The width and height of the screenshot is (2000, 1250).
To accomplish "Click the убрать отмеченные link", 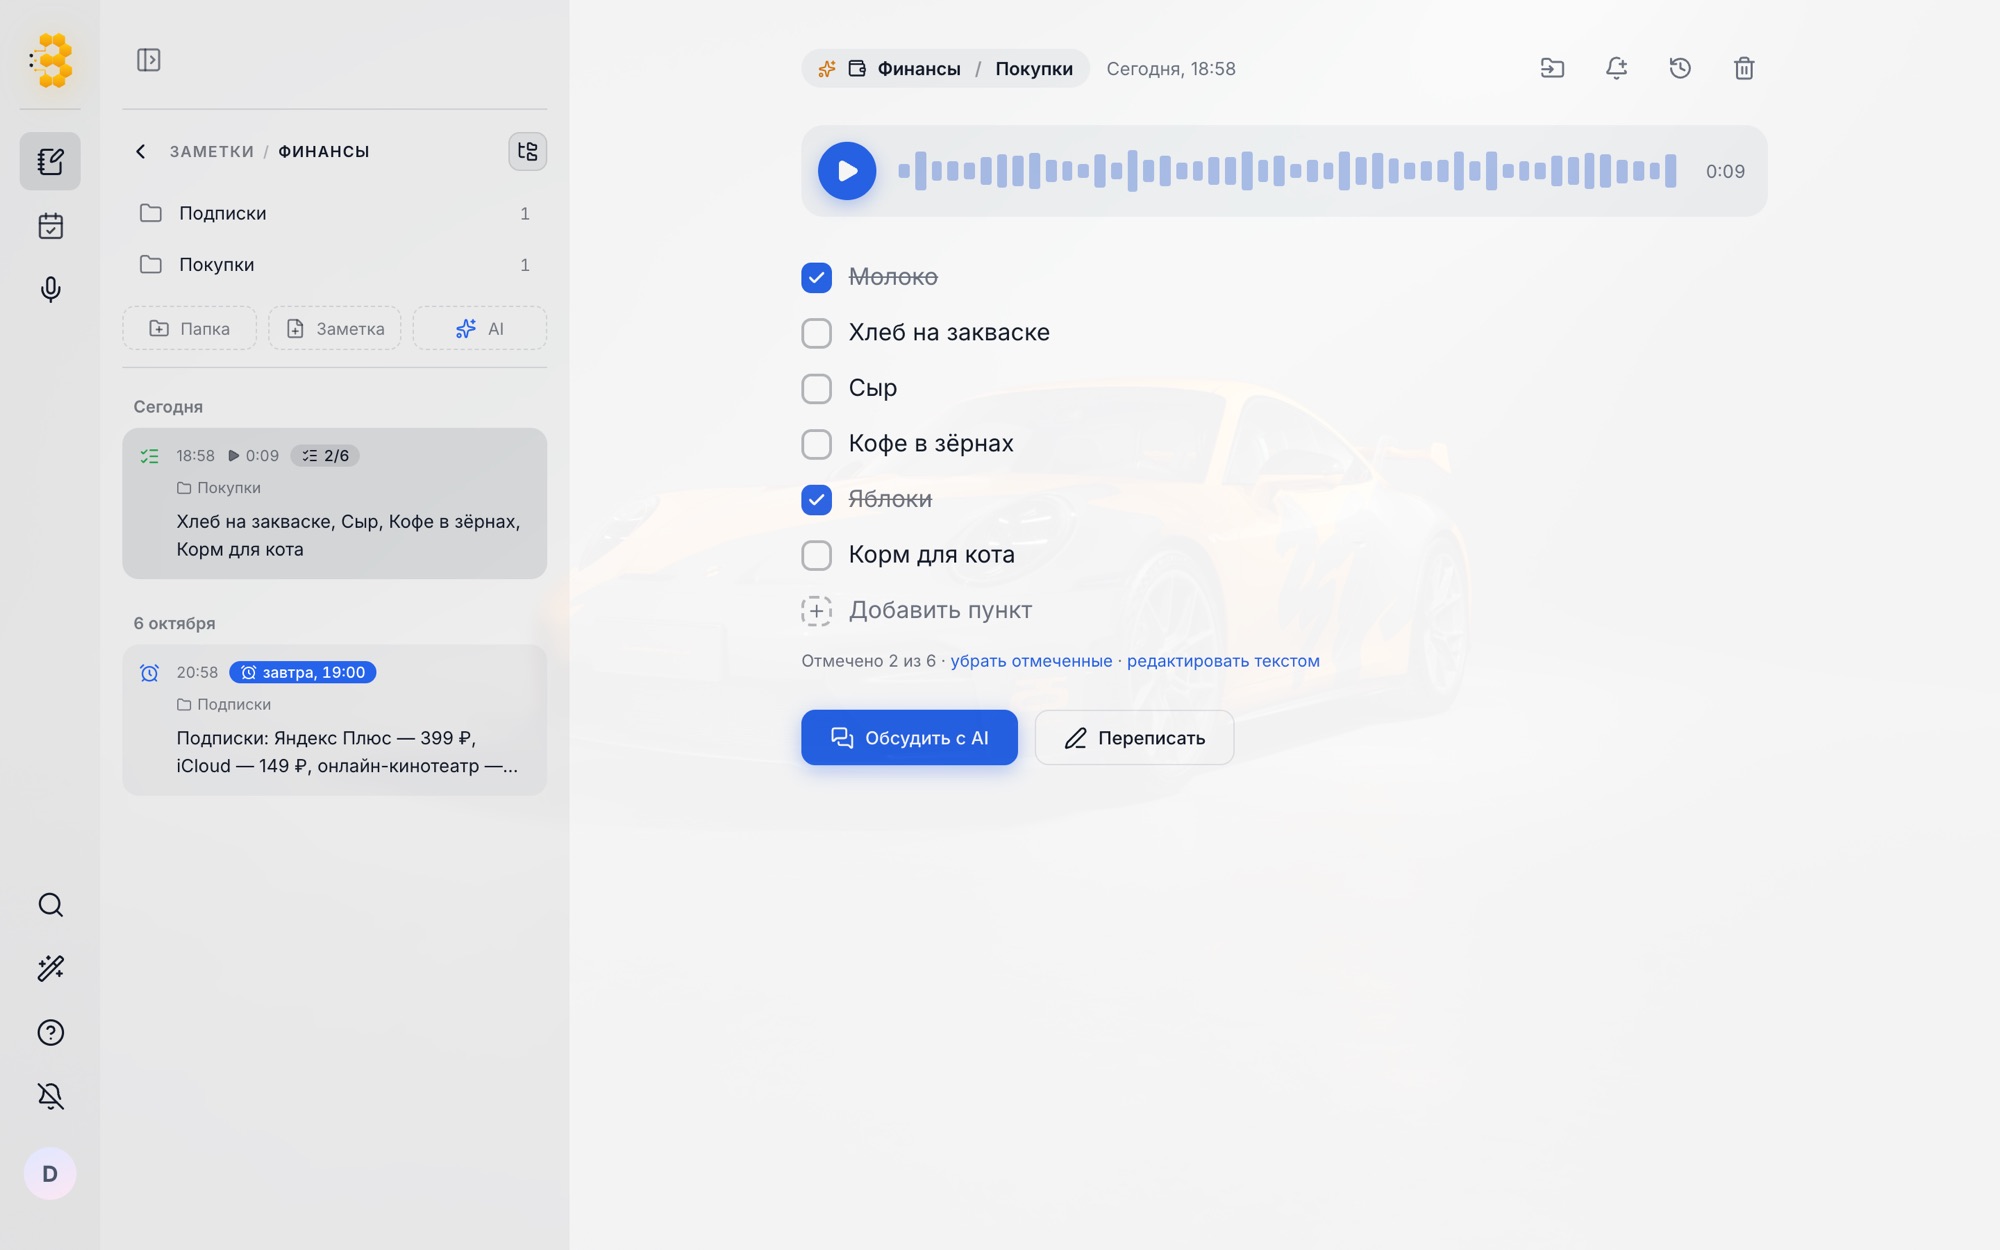I will pyautogui.click(x=1031, y=661).
